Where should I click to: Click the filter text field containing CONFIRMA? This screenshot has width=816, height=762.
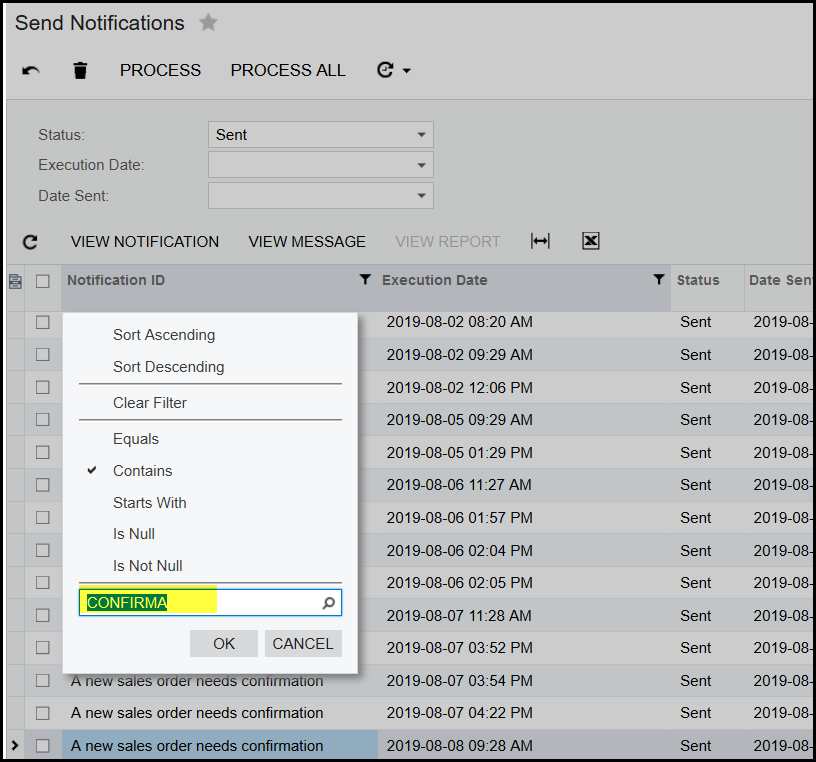200,602
